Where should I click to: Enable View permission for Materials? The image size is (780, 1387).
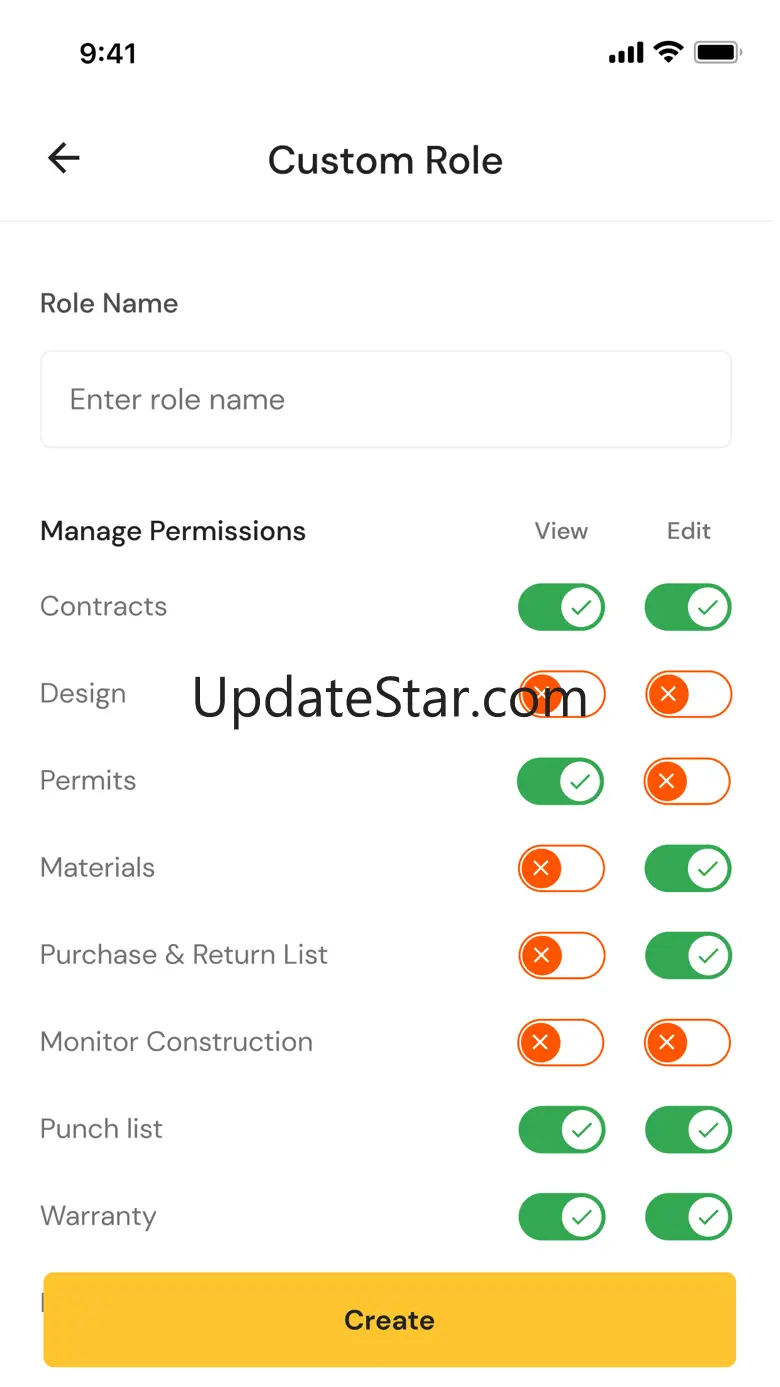pos(561,868)
